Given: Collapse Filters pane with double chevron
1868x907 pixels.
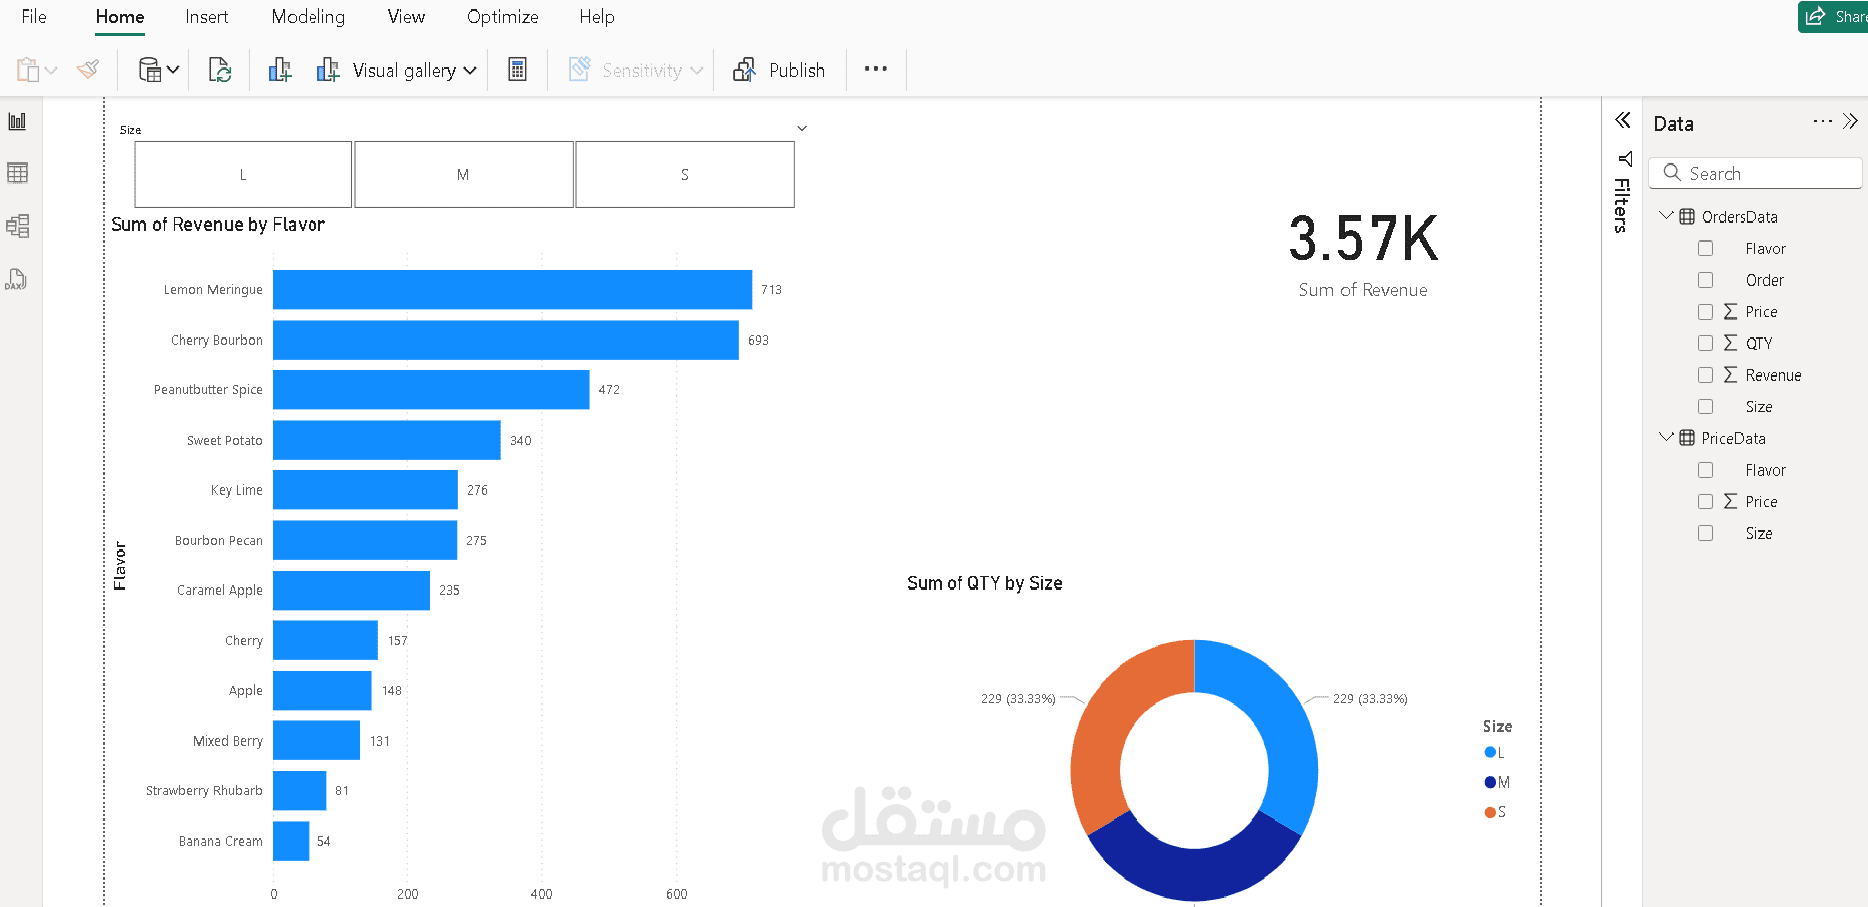Looking at the screenshot, I should [1623, 121].
